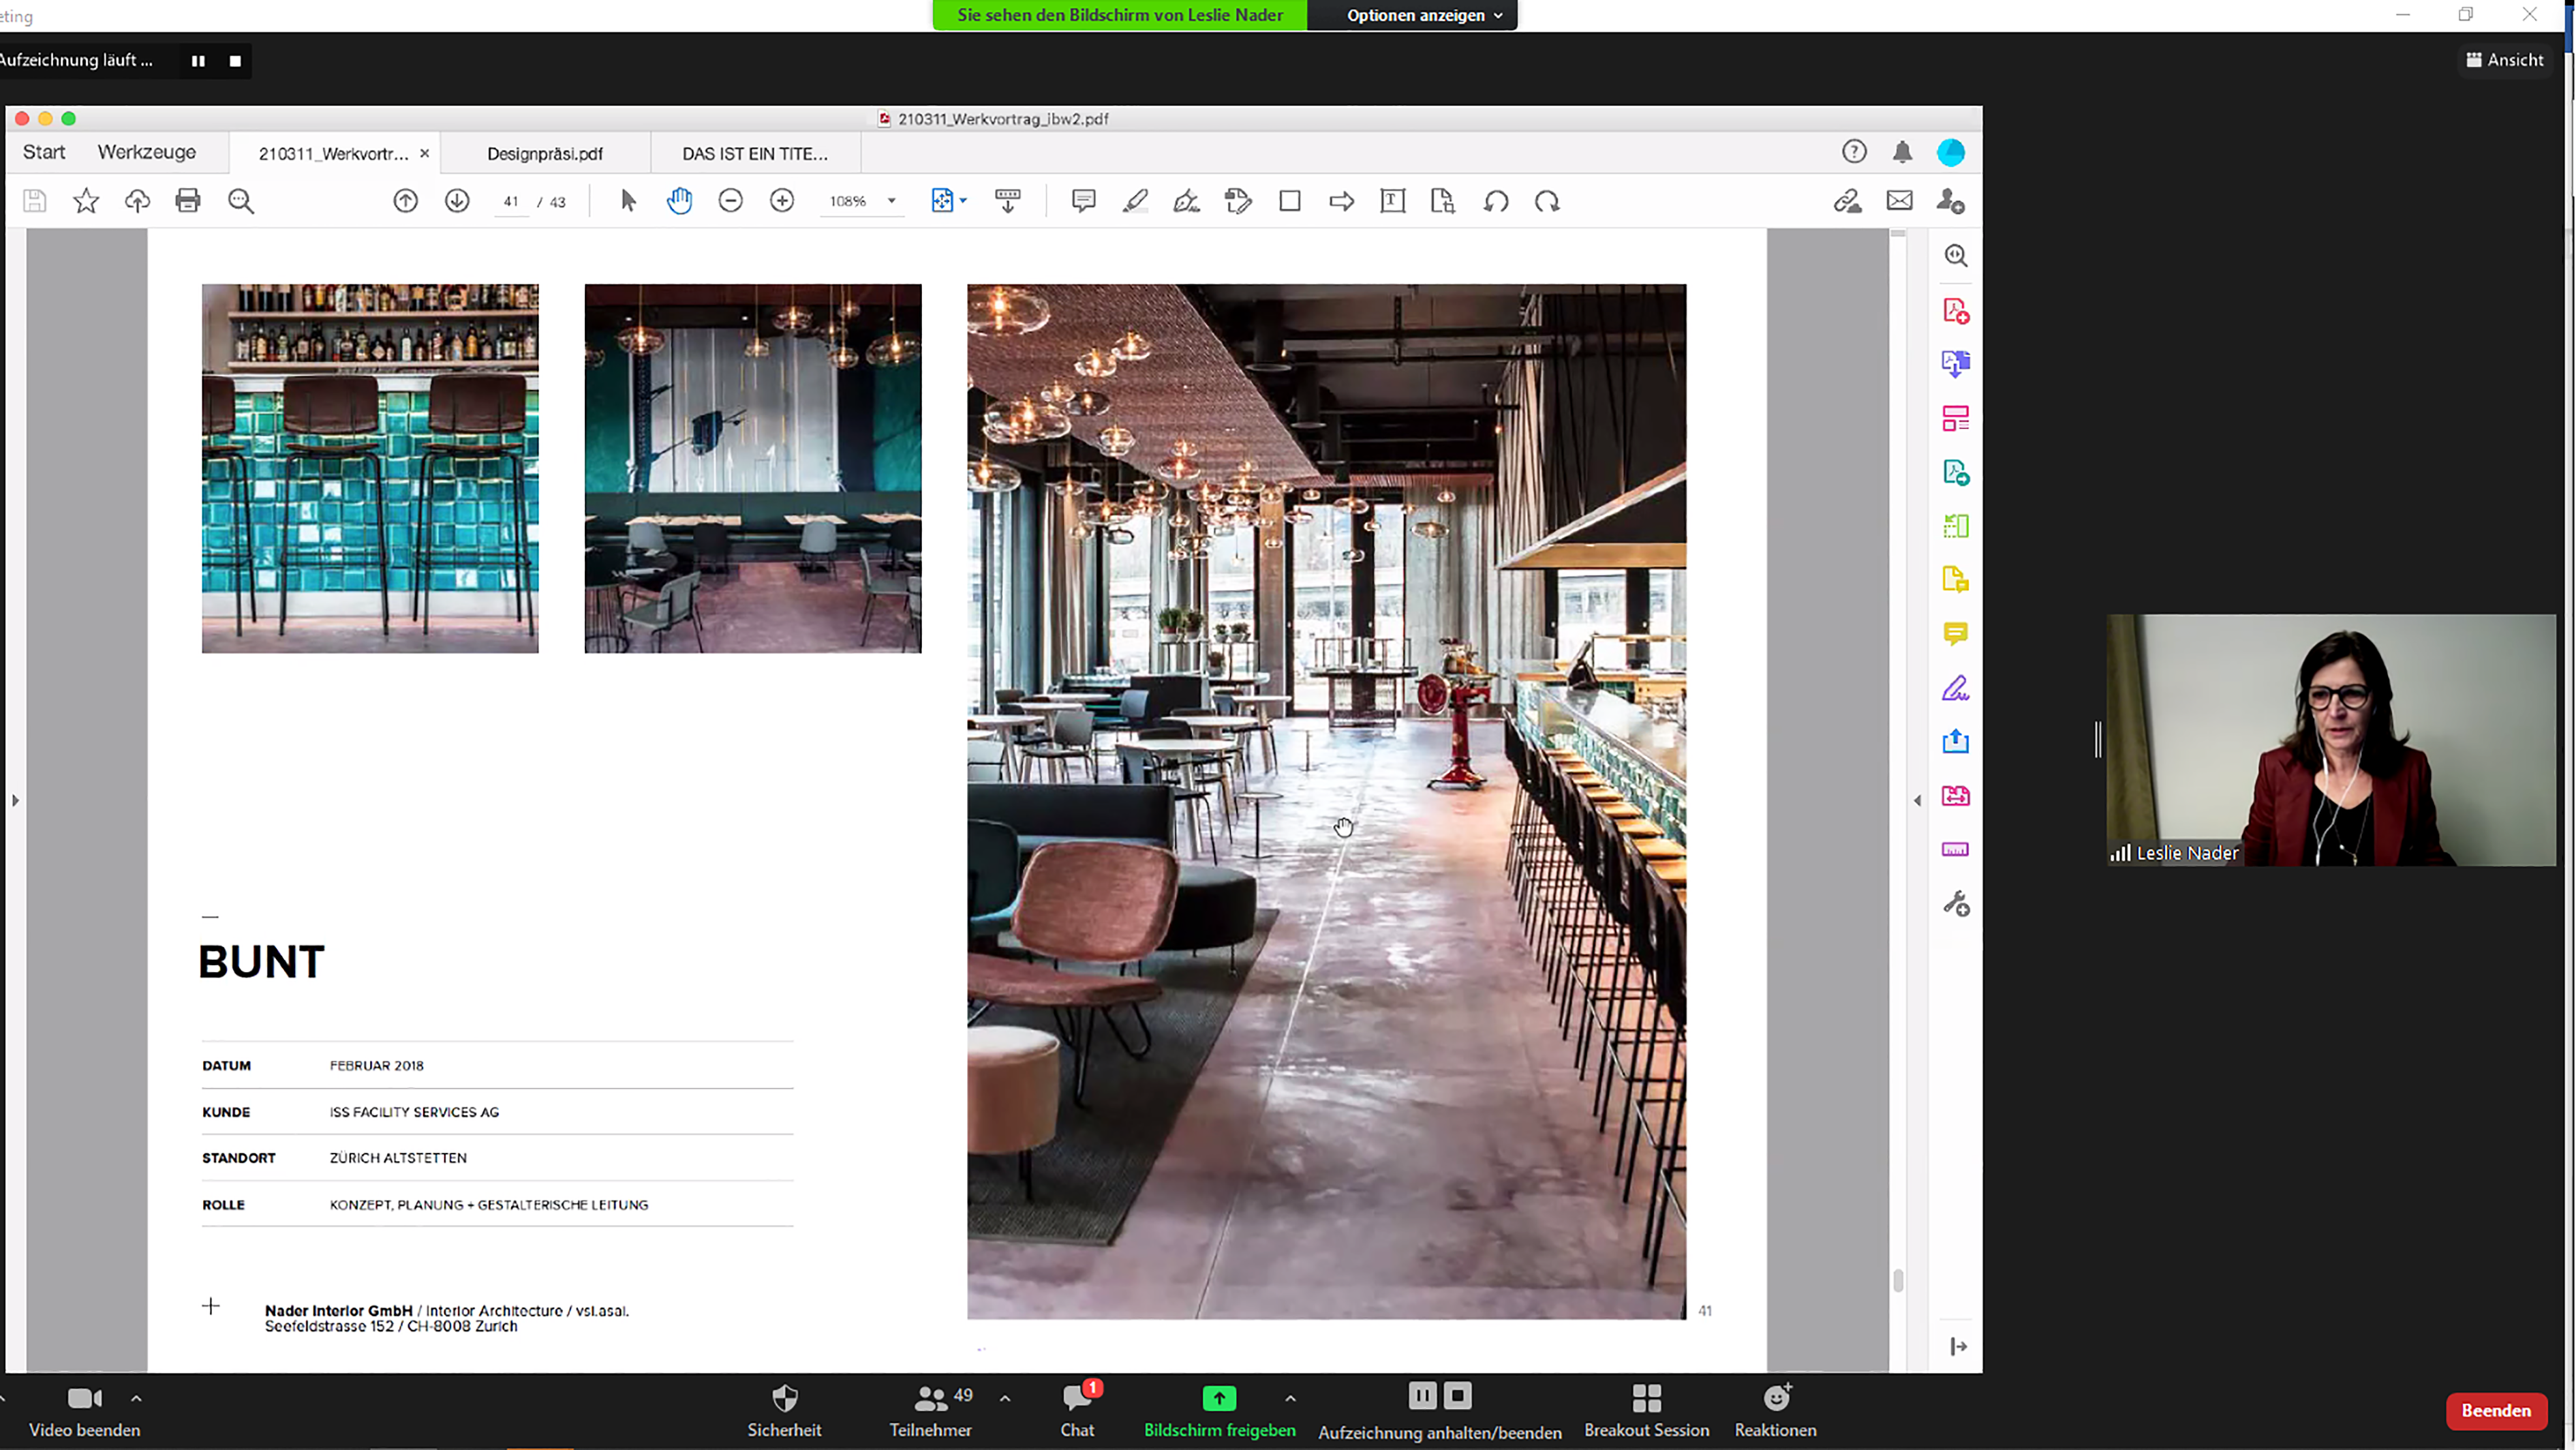Select the hand pan tool
The image size is (2576, 1450).
point(679,201)
